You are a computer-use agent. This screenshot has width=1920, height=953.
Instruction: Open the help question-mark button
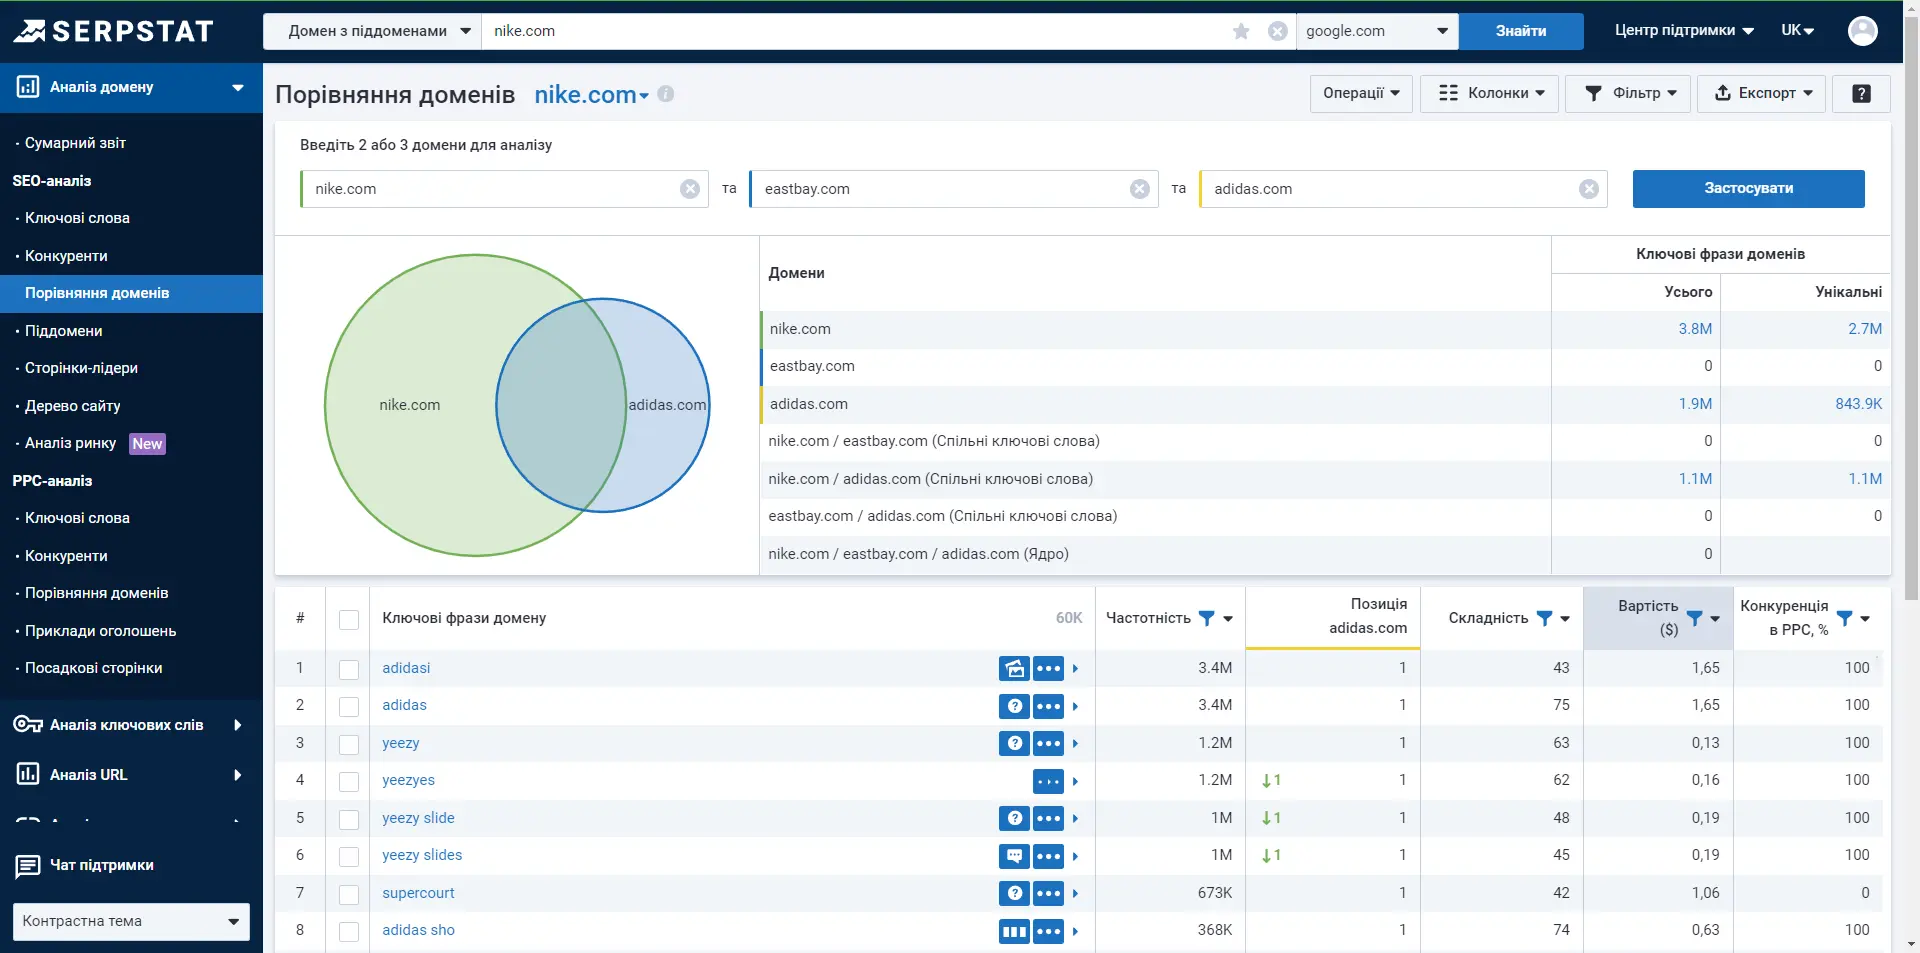1861,93
